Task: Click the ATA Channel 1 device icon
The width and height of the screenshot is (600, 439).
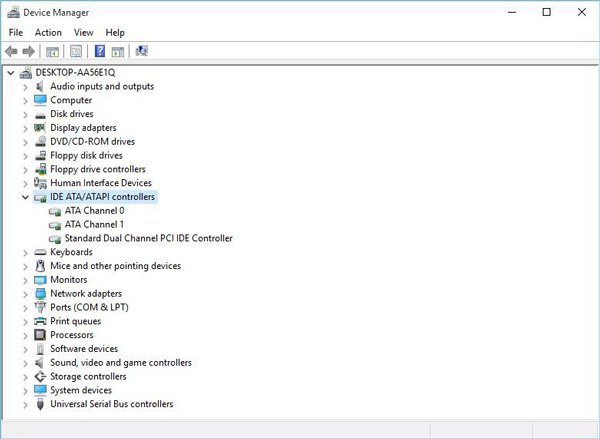Action: pos(55,225)
